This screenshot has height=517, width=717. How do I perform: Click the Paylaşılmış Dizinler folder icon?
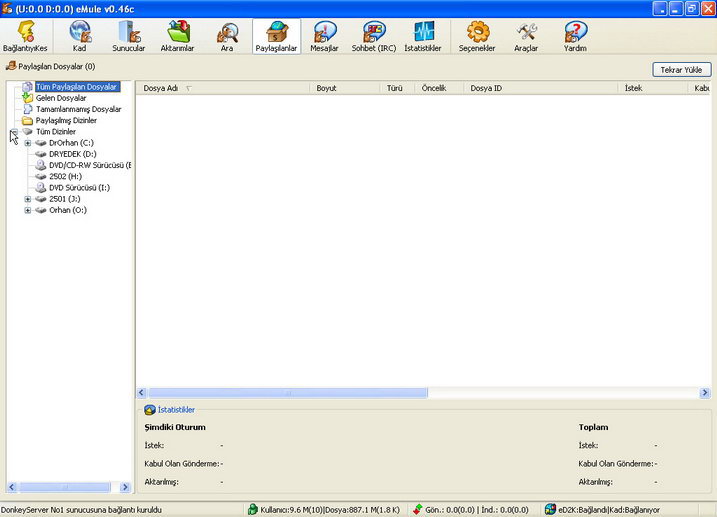pos(27,120)
